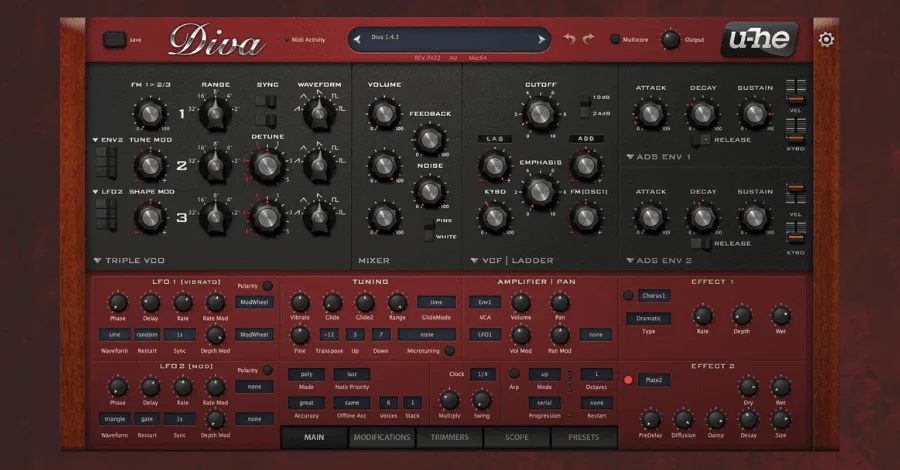Click the ADD modulation source label

coord(585,139)
